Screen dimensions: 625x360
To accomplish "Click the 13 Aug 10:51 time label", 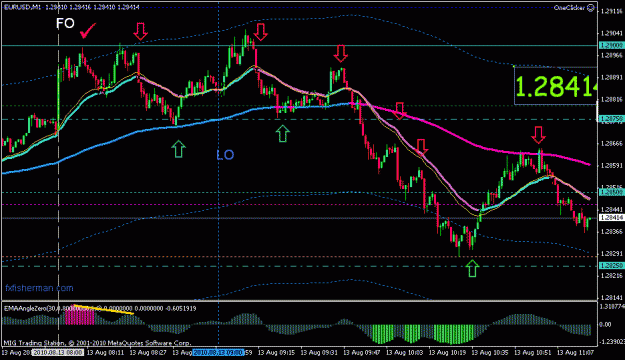I will click(x=533, y=353).
